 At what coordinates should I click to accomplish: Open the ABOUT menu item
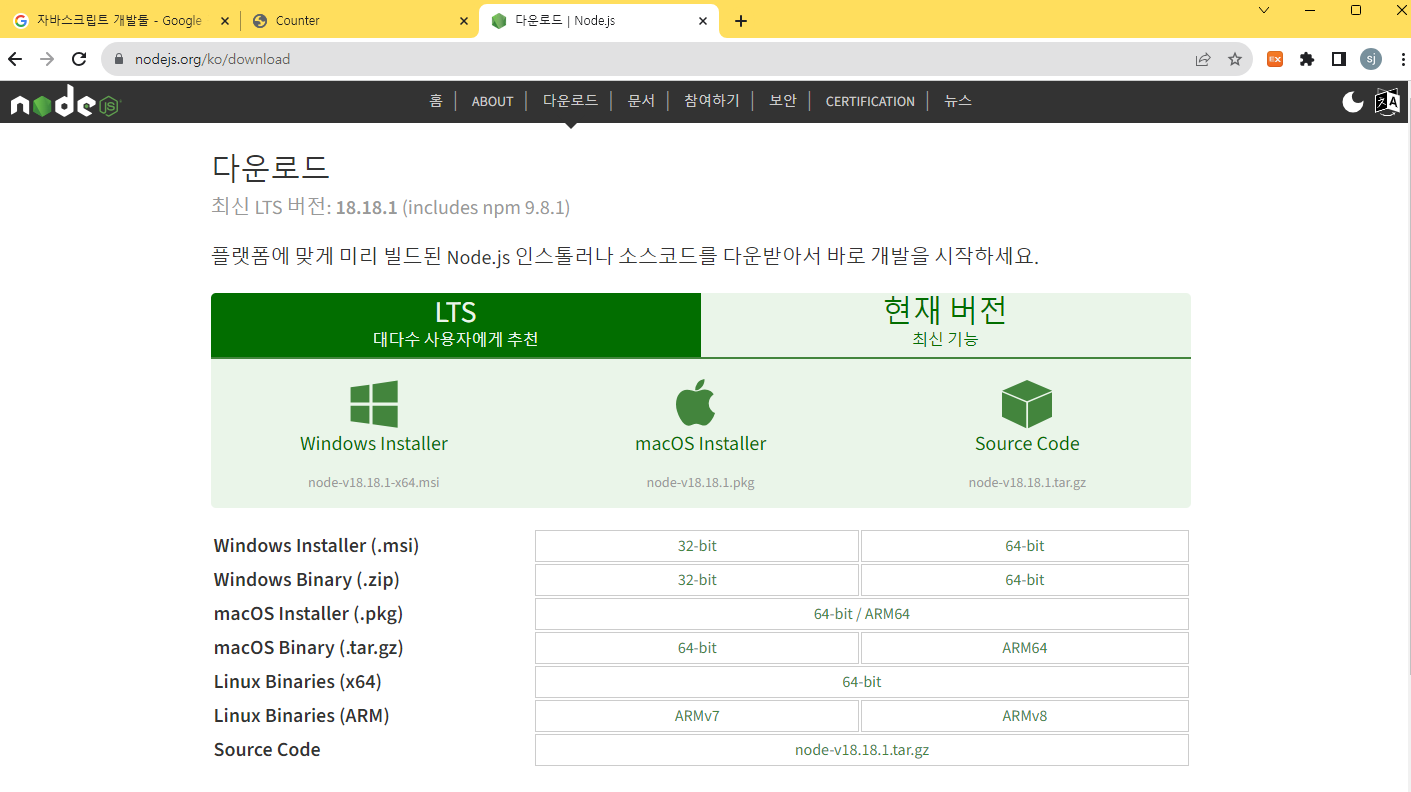point(492,101)
